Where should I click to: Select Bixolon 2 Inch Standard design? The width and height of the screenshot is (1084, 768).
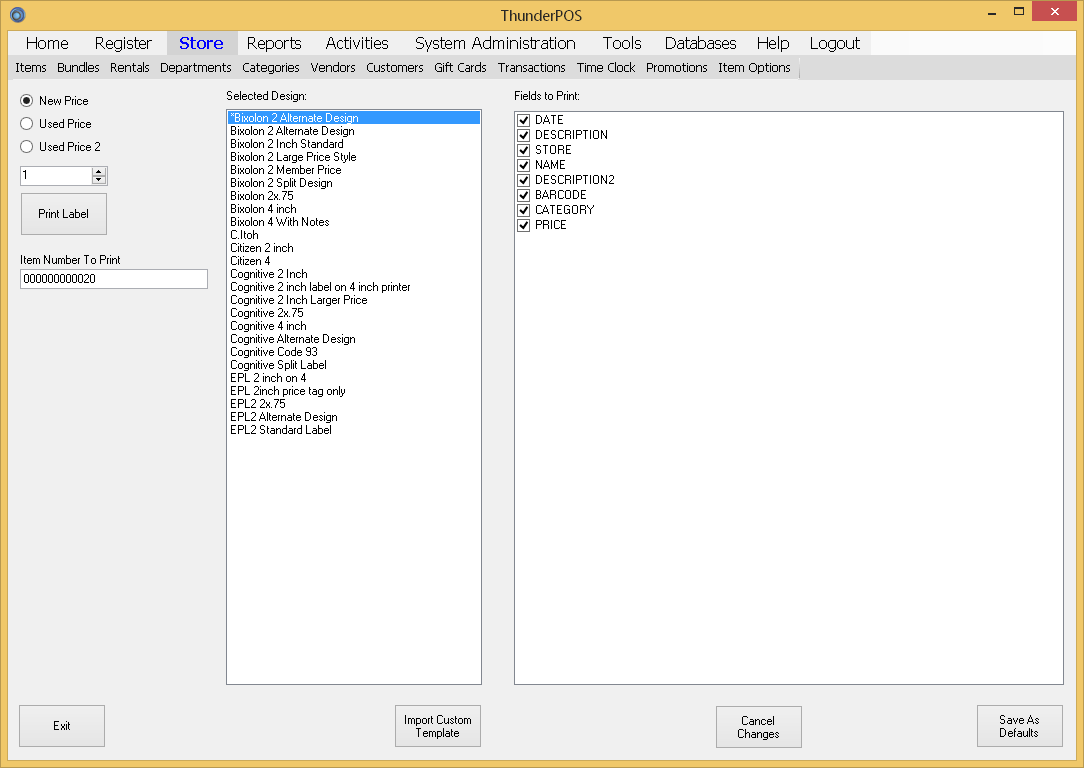[x=354, y=144]
